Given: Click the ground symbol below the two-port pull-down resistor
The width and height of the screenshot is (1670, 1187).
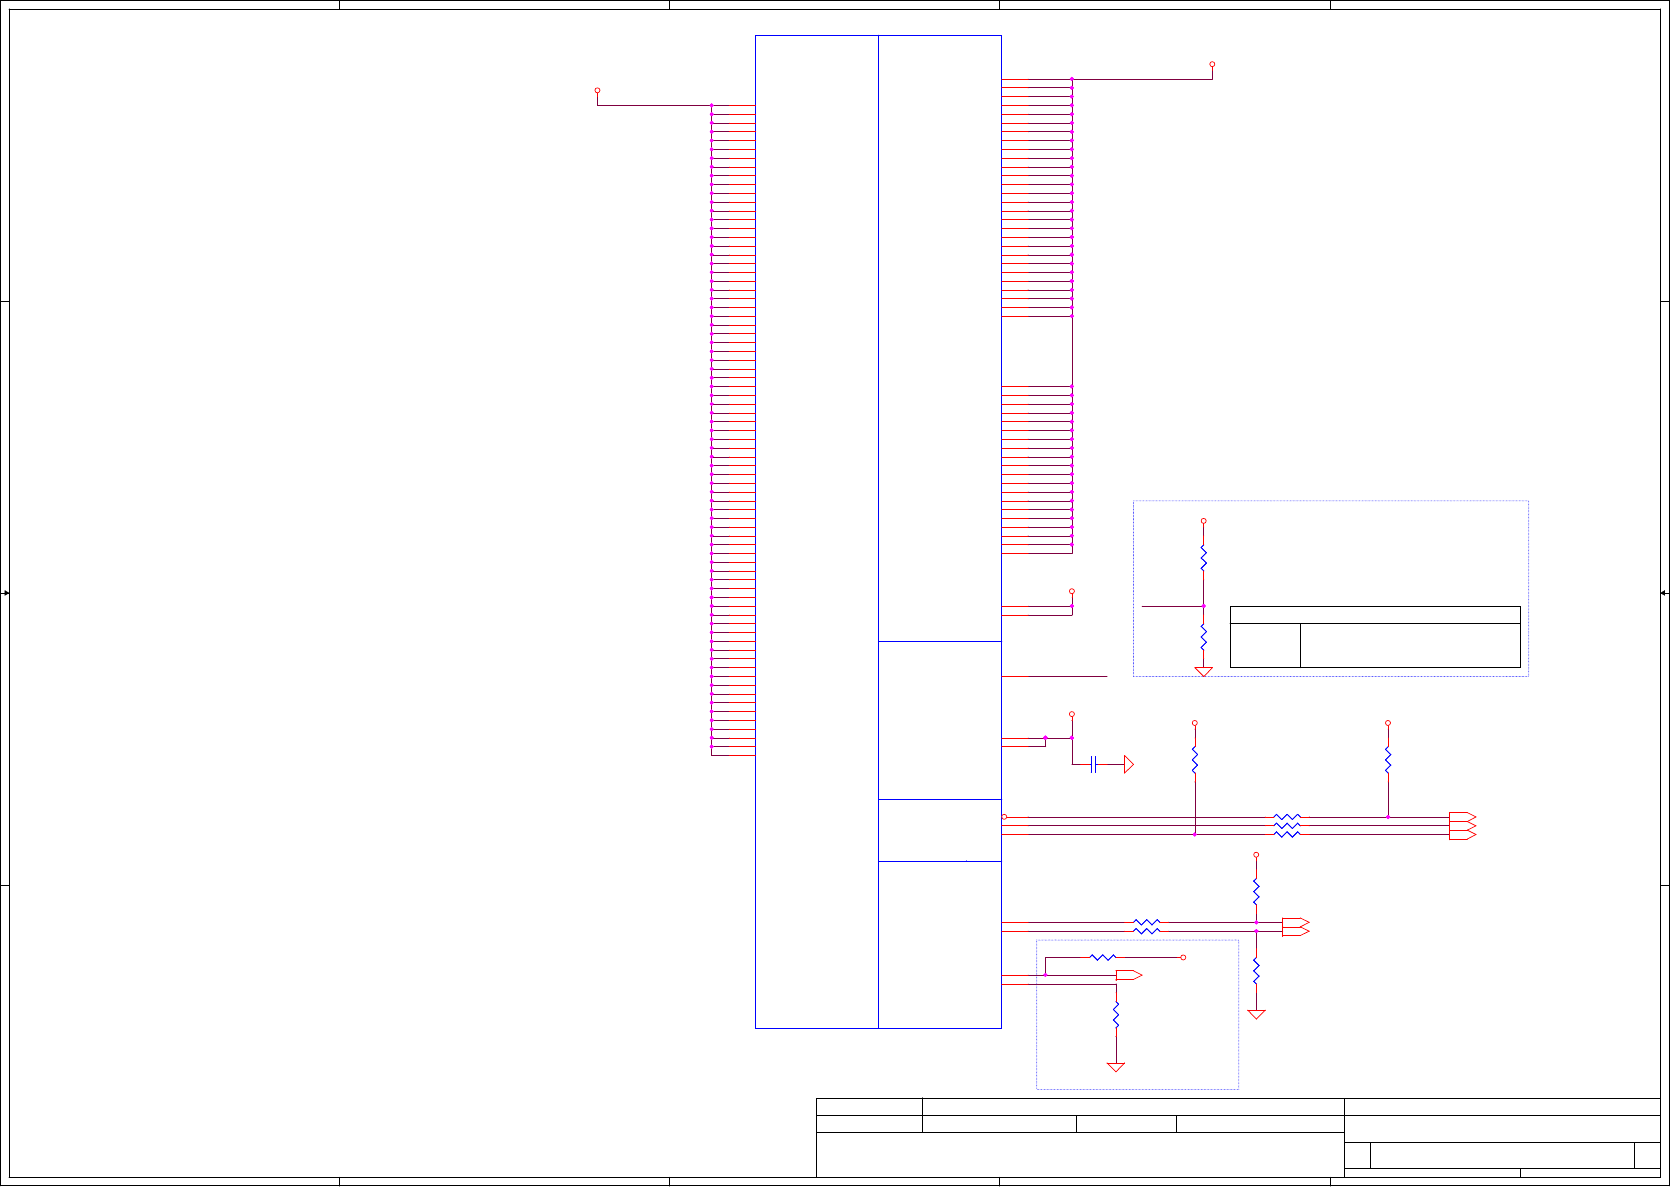Looking at the screenshot, I should click(1257, 1015).
